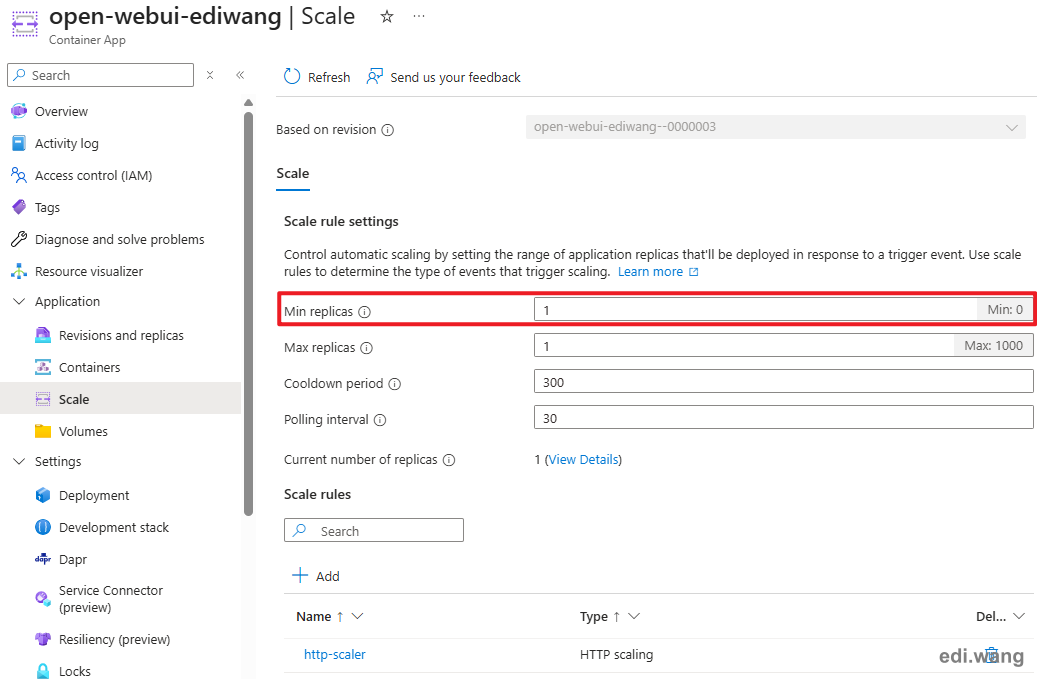Image resolution: width=1037 pixels, height=679 pixels.
Task: Click the info icon beside Cooldown period
Action: click(x=395, y=384)
